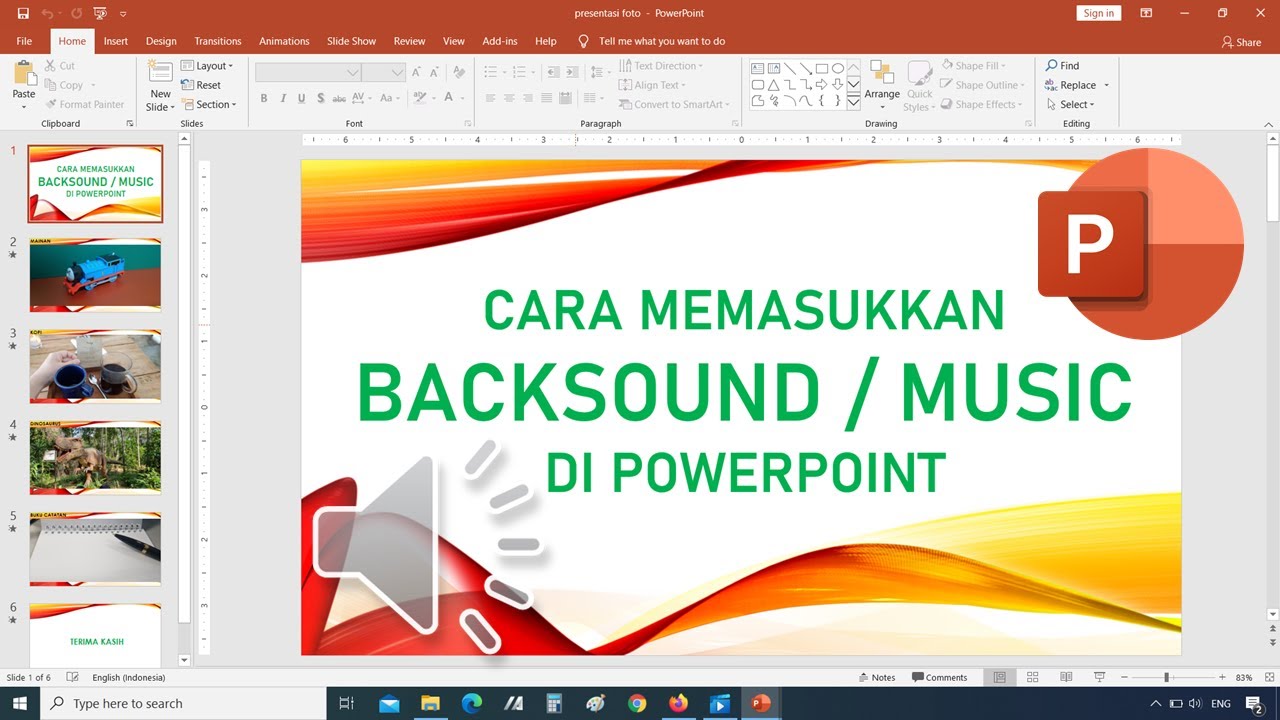Switch to the Review tab
The image size is (1280, 720).
pyautogui.click(x=409, y=41)
